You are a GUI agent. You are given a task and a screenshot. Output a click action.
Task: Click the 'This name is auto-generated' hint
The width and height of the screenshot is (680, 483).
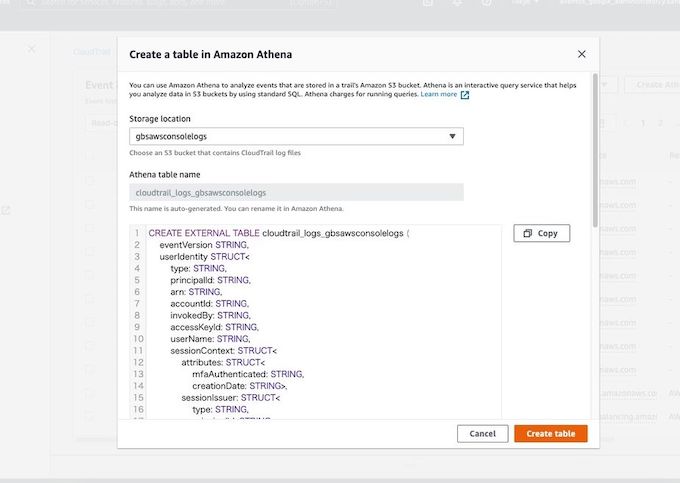[236, 209]
